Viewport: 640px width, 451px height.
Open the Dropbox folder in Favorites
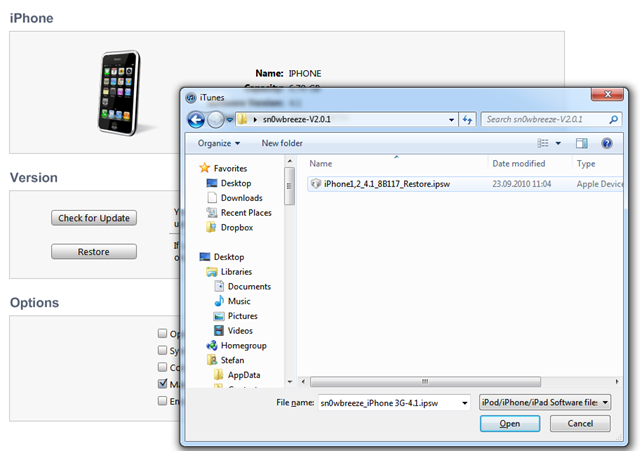click(x=237, y=227)
